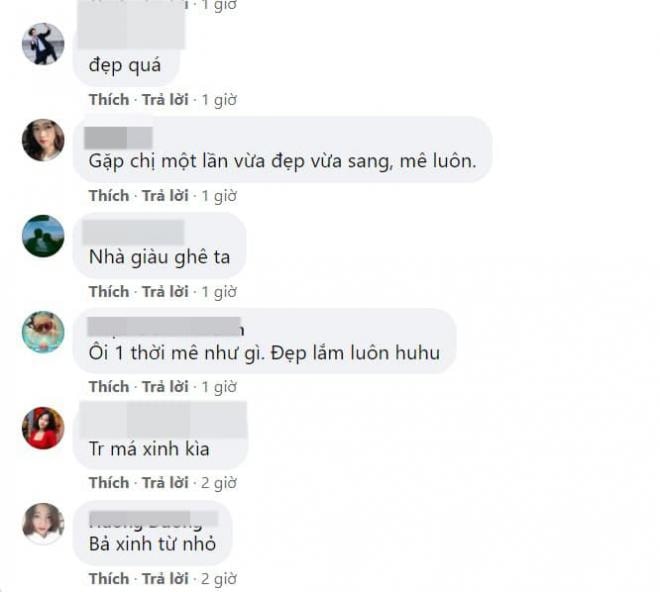Click Thích under 'Gặp chị một lần' comment
This screenshot has width=660, height=592.
point(109,196)
